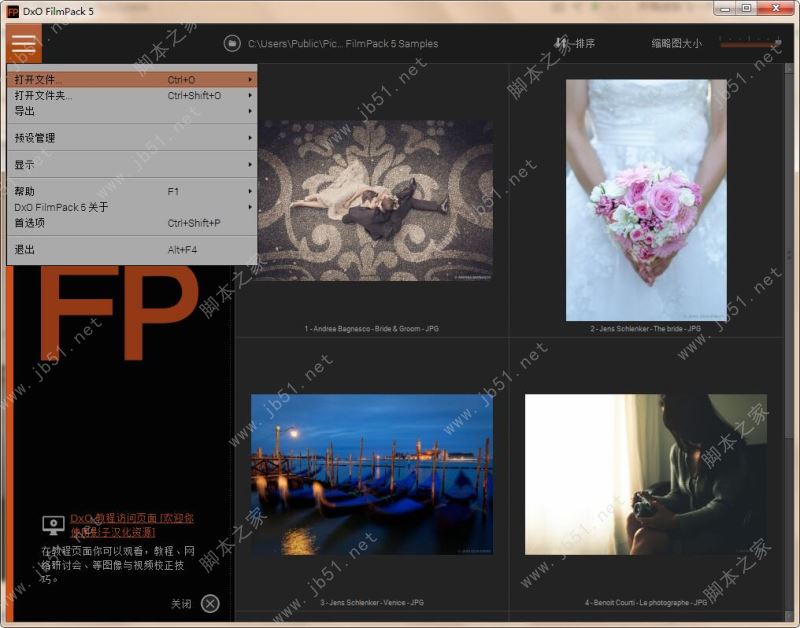This screenshot has height=628, width=800.
Task: Open the 显示 menu entry
Action: (132, 165)
